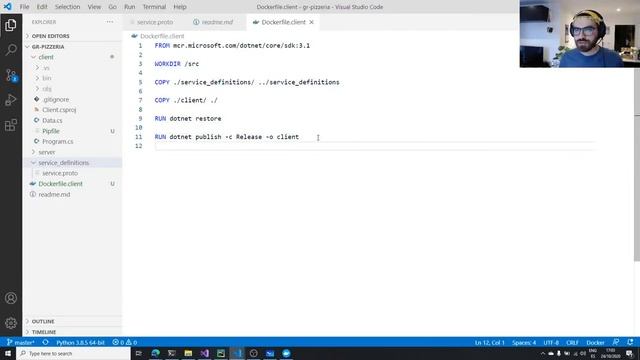
Task: Open the Search view in the activity bar
Action: 11,50
